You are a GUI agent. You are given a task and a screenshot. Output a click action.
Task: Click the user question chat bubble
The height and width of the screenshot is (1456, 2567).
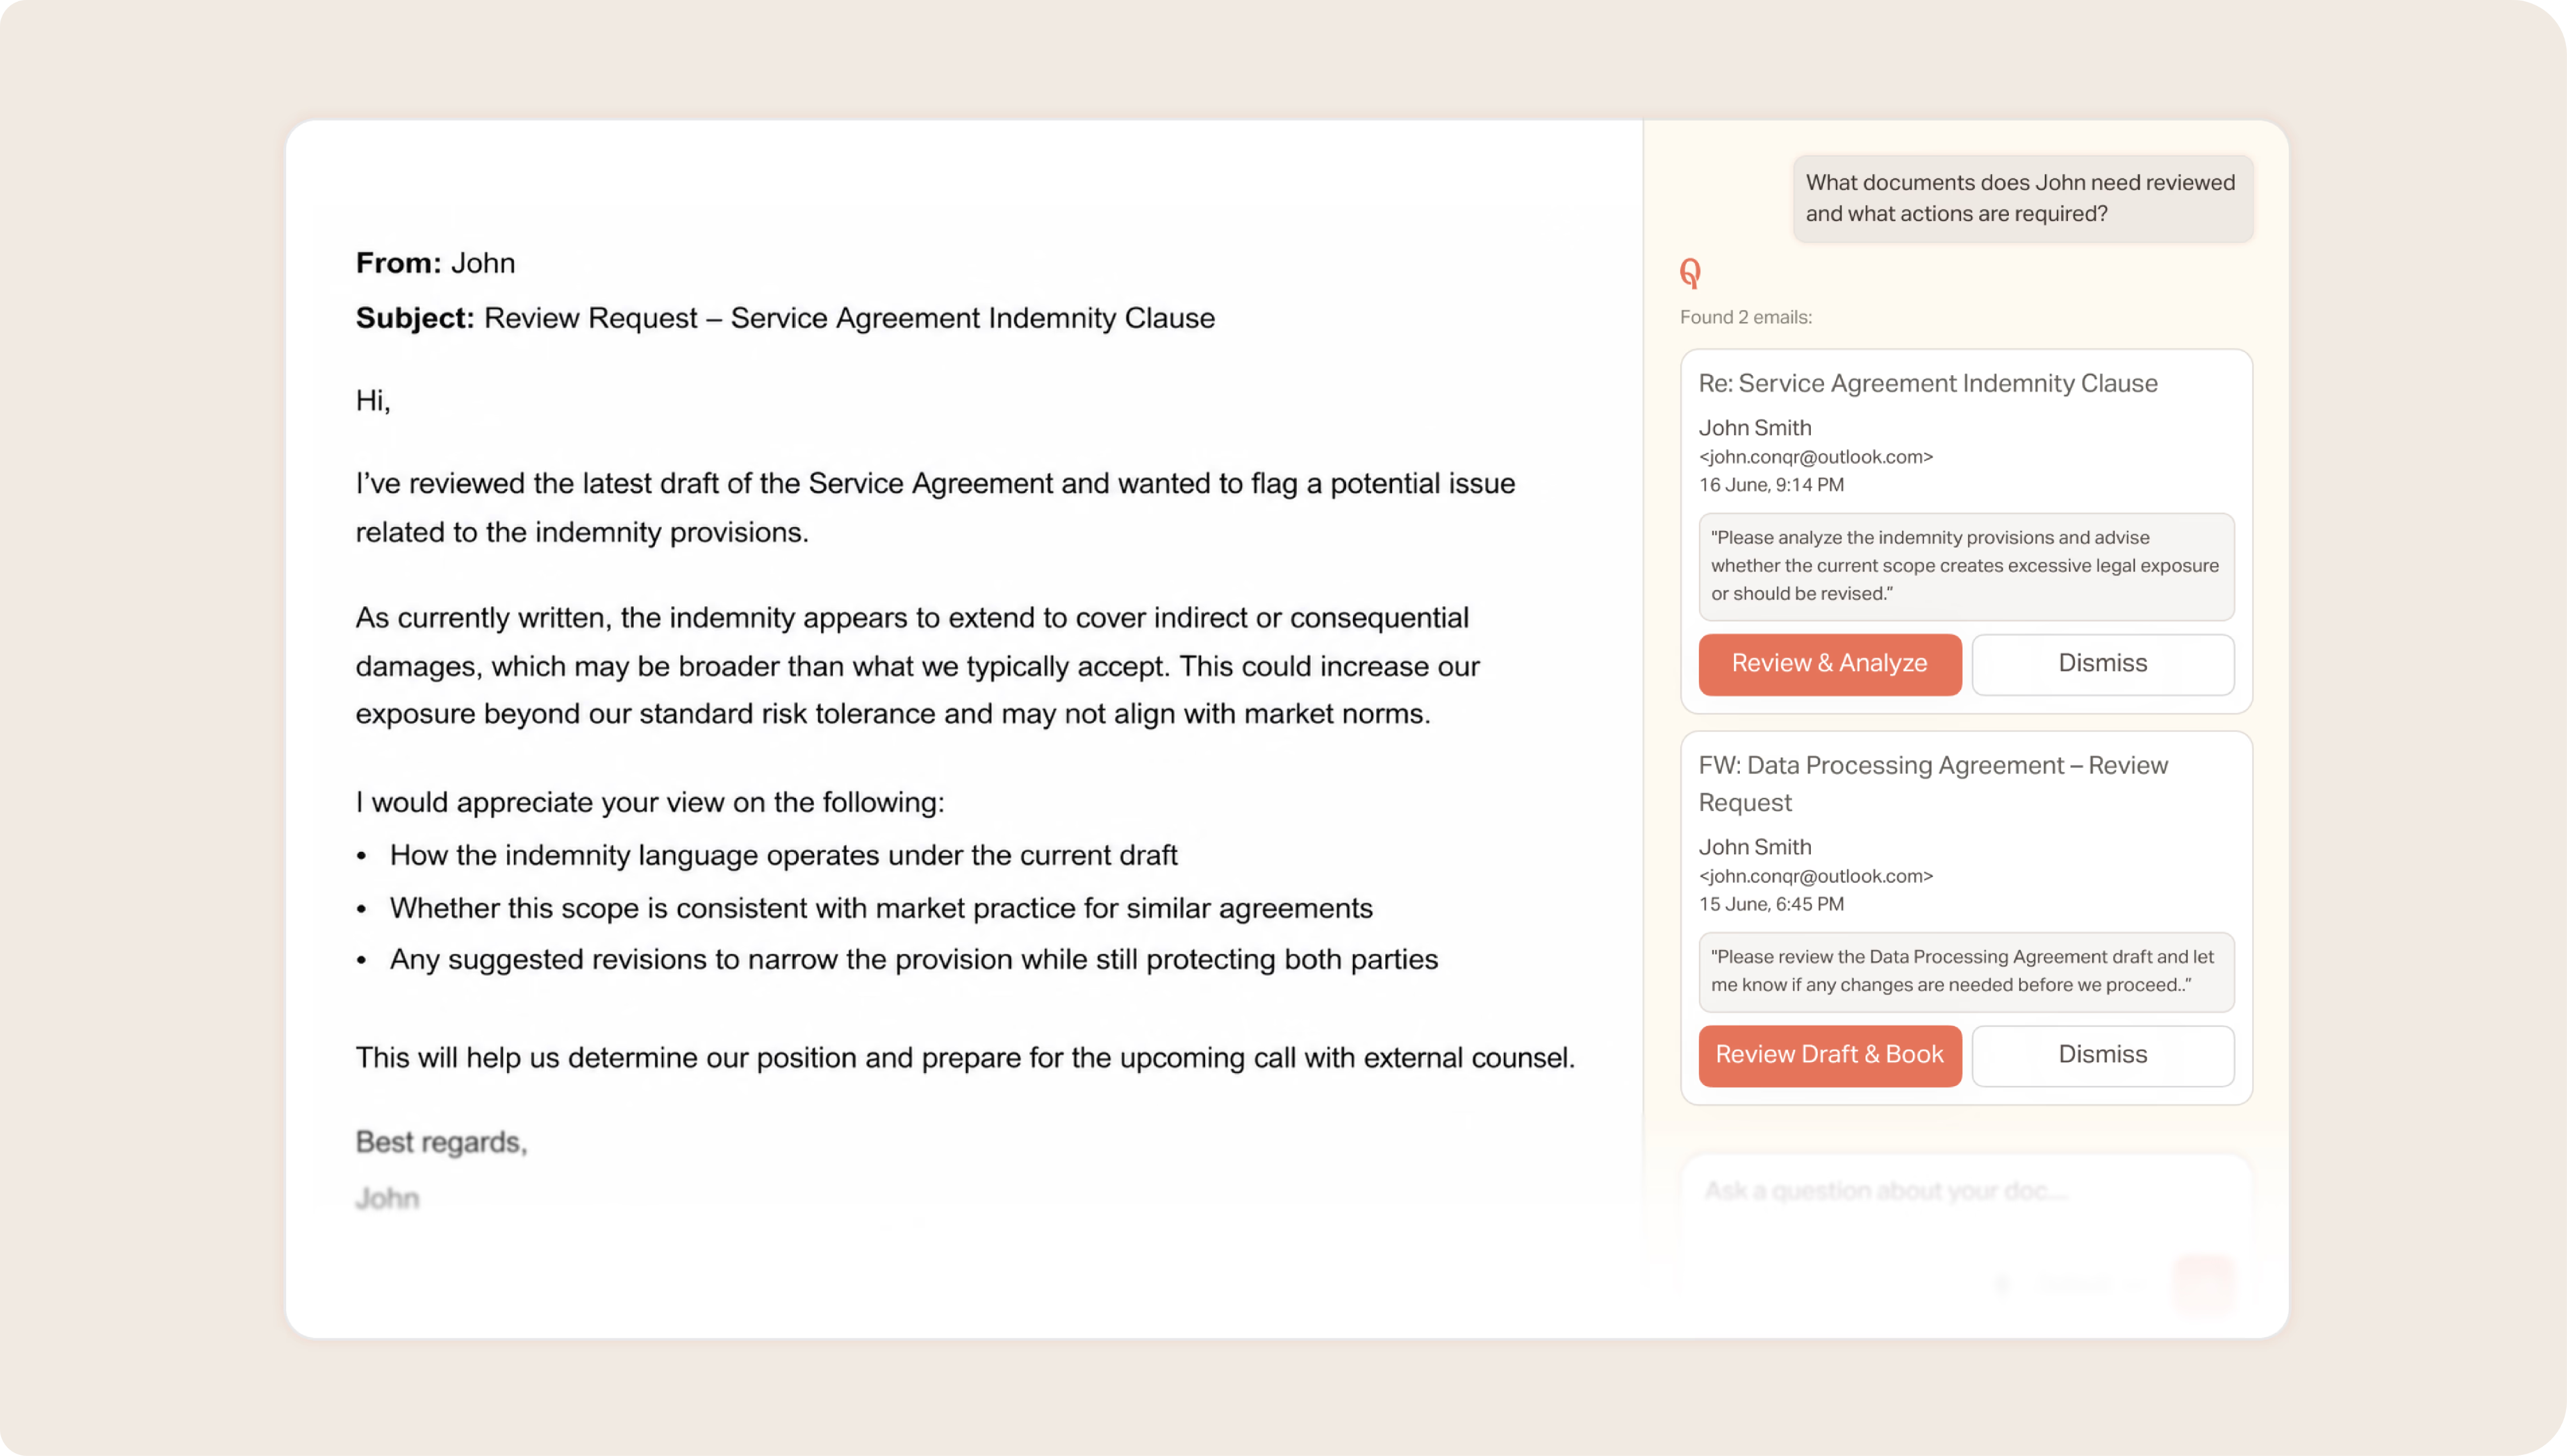(x=2022, y=198)
